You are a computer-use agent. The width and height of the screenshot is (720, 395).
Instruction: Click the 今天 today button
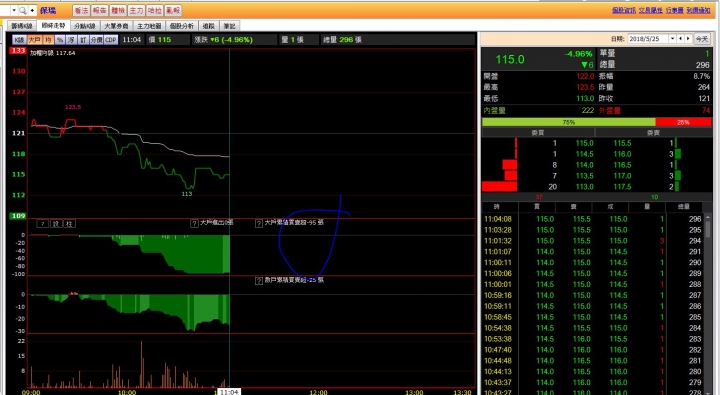click(x=702, y=39)
